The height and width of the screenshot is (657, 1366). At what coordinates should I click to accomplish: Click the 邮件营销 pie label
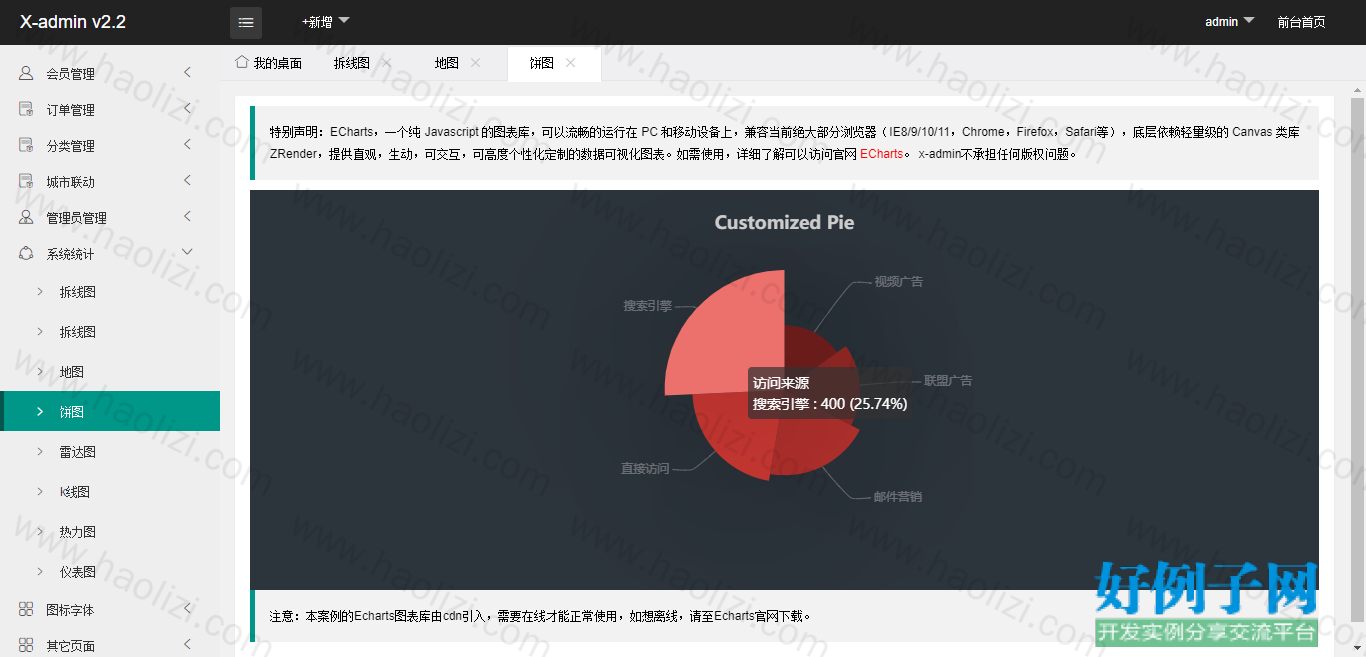tap(897, 497)
